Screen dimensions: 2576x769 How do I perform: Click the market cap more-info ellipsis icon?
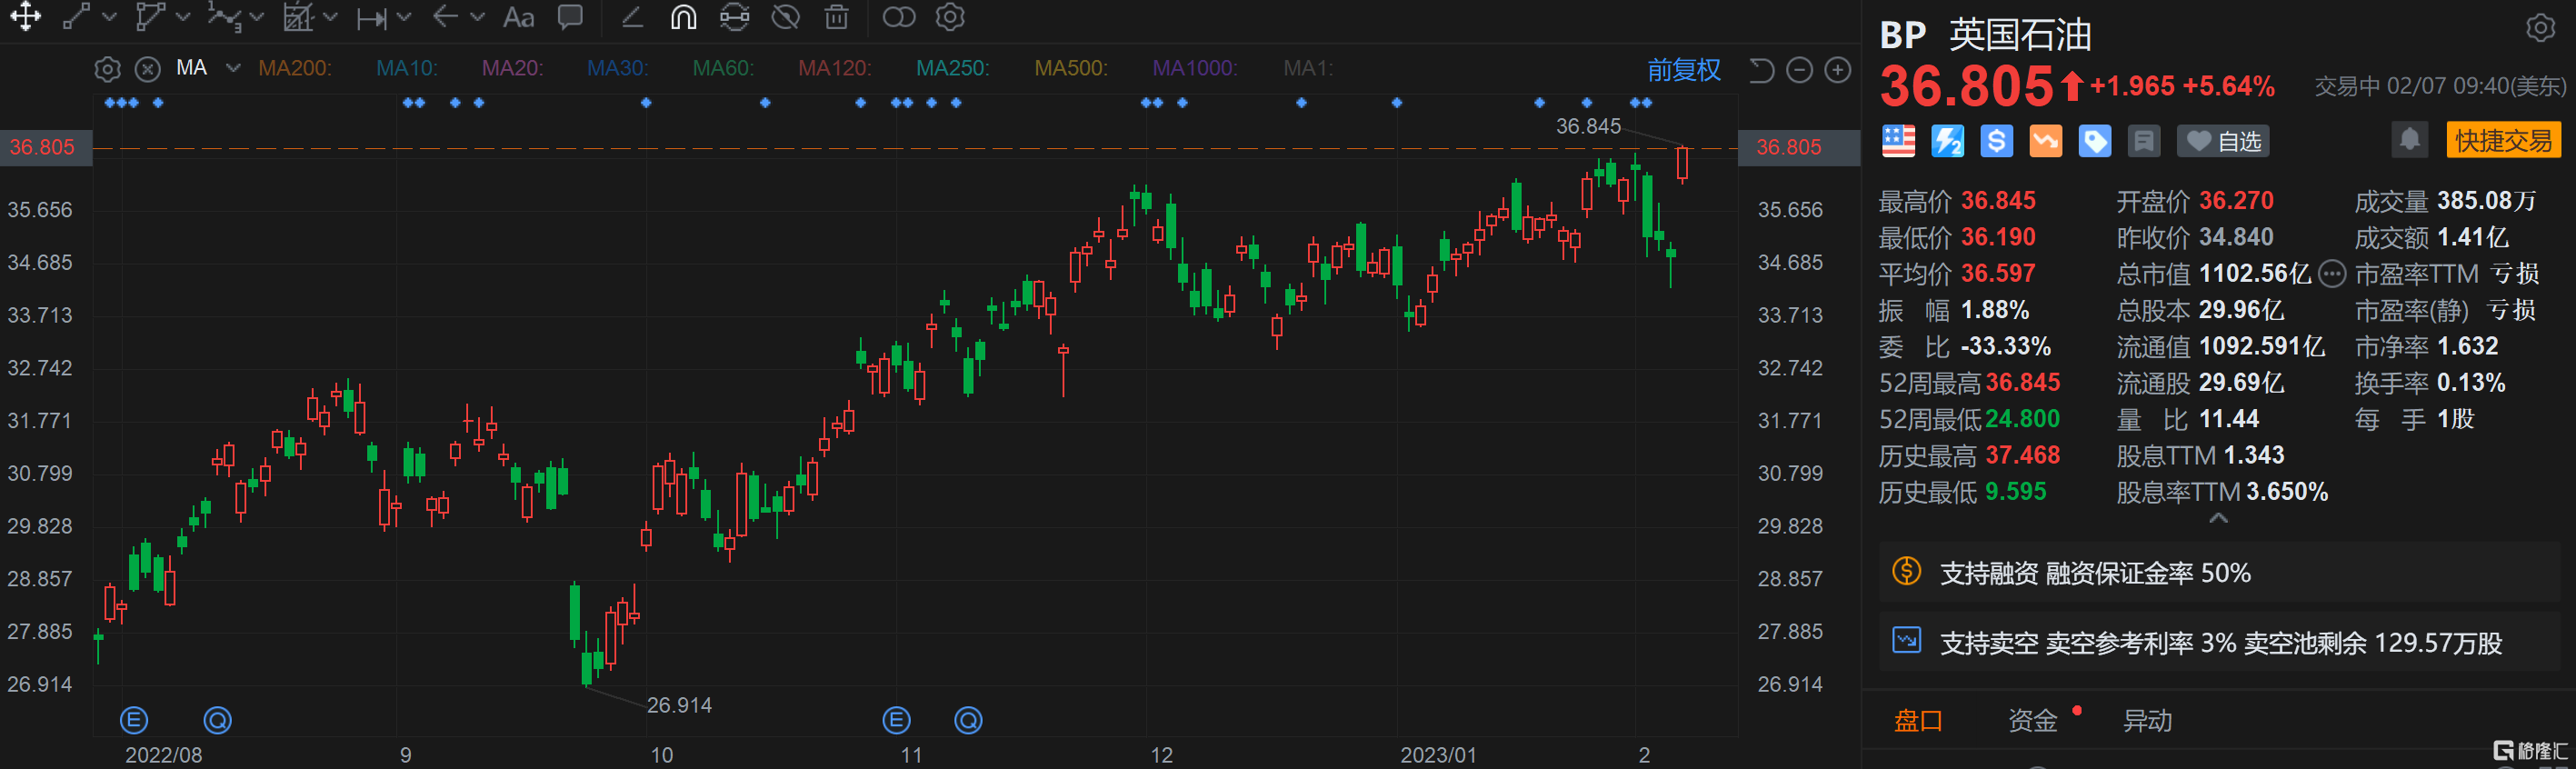2331,273
